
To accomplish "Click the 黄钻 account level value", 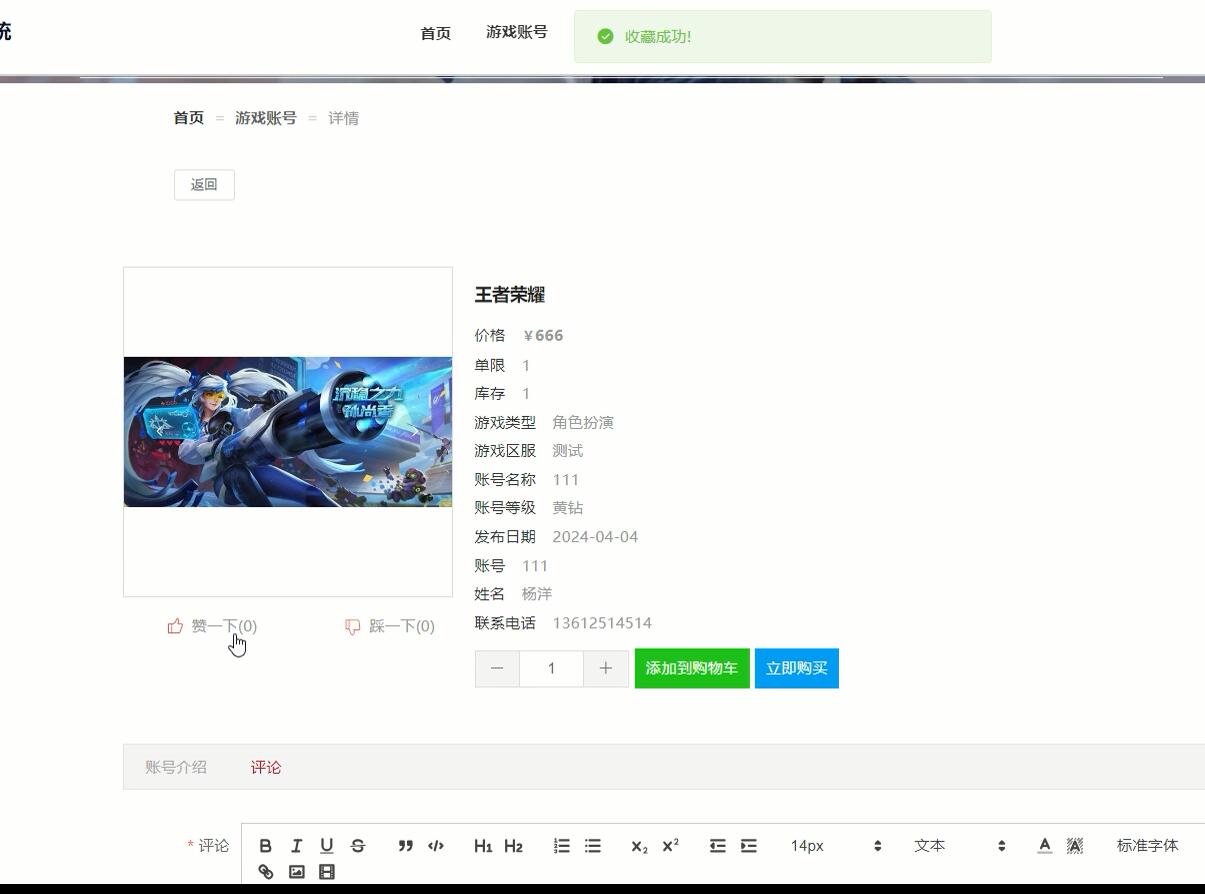I will pos(567,508).
